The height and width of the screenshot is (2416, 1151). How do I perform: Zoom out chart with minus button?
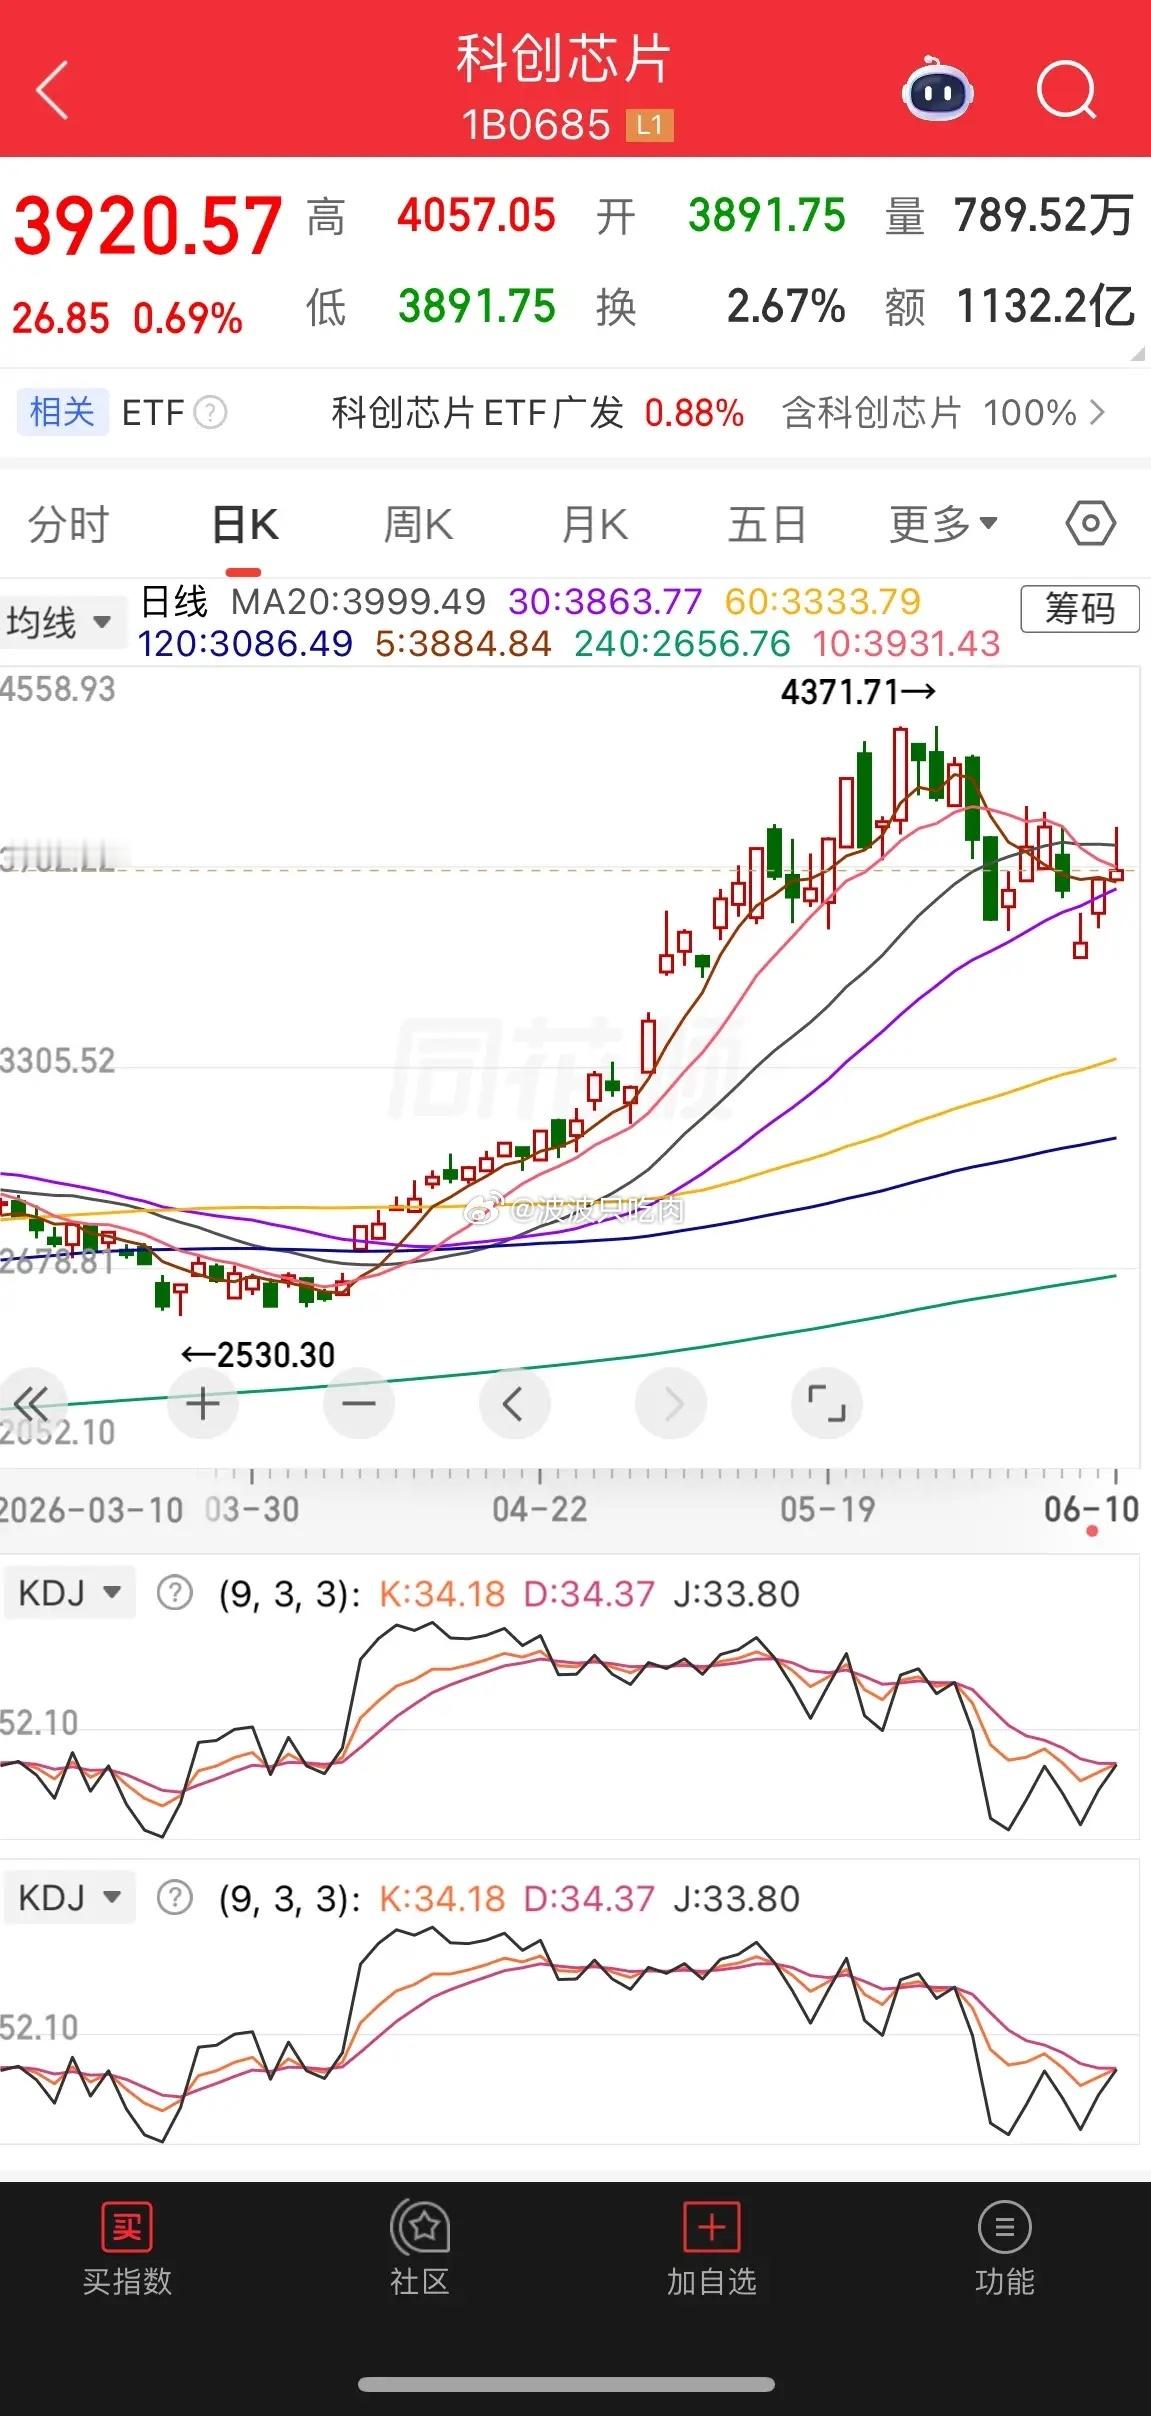359,1404
